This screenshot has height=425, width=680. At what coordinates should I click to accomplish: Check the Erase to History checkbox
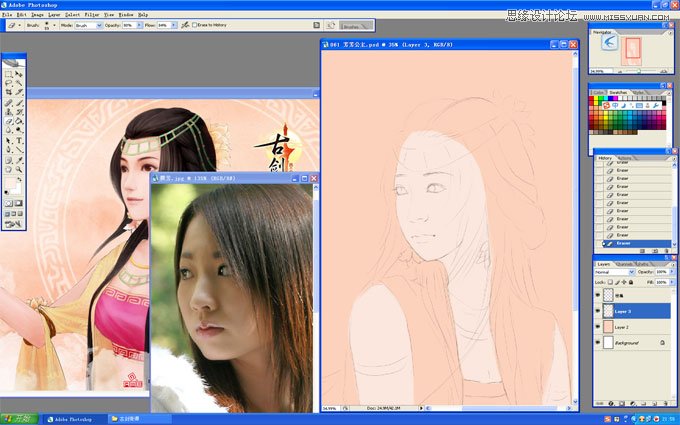[194, 25]
